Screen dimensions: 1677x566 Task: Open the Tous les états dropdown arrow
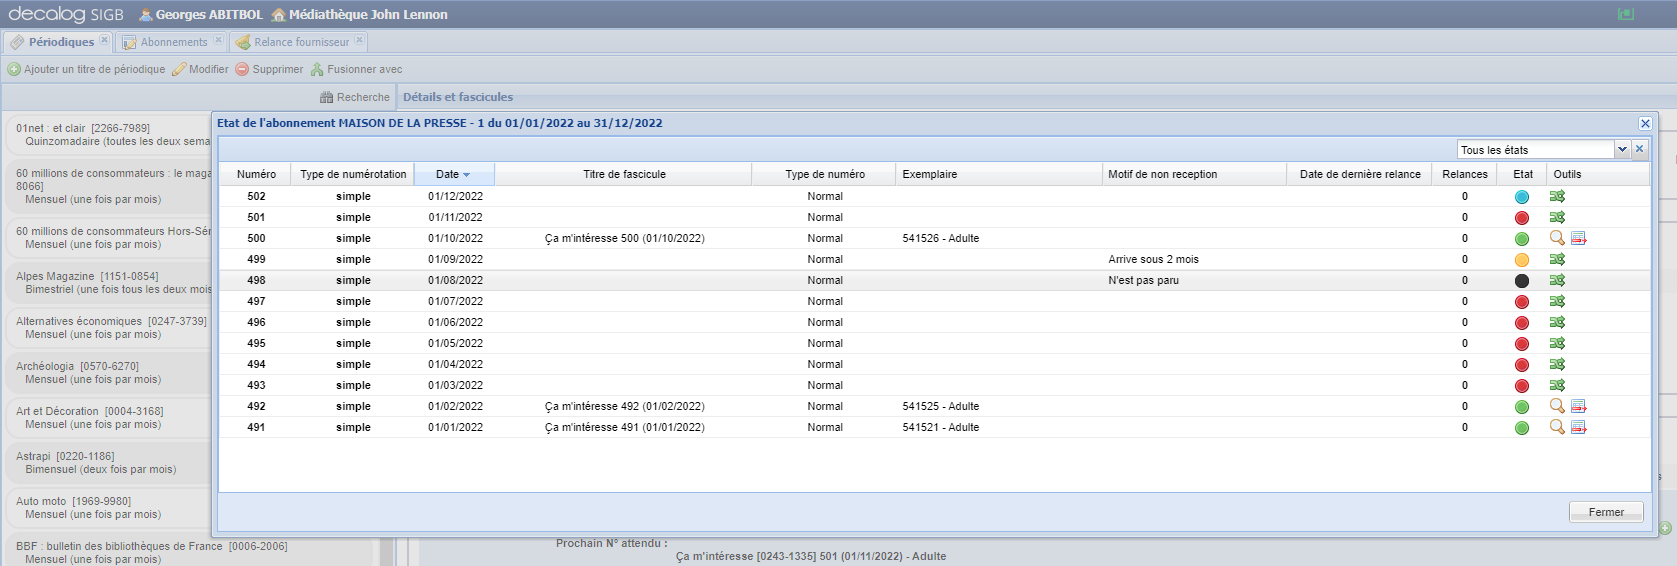(1622, 150)
